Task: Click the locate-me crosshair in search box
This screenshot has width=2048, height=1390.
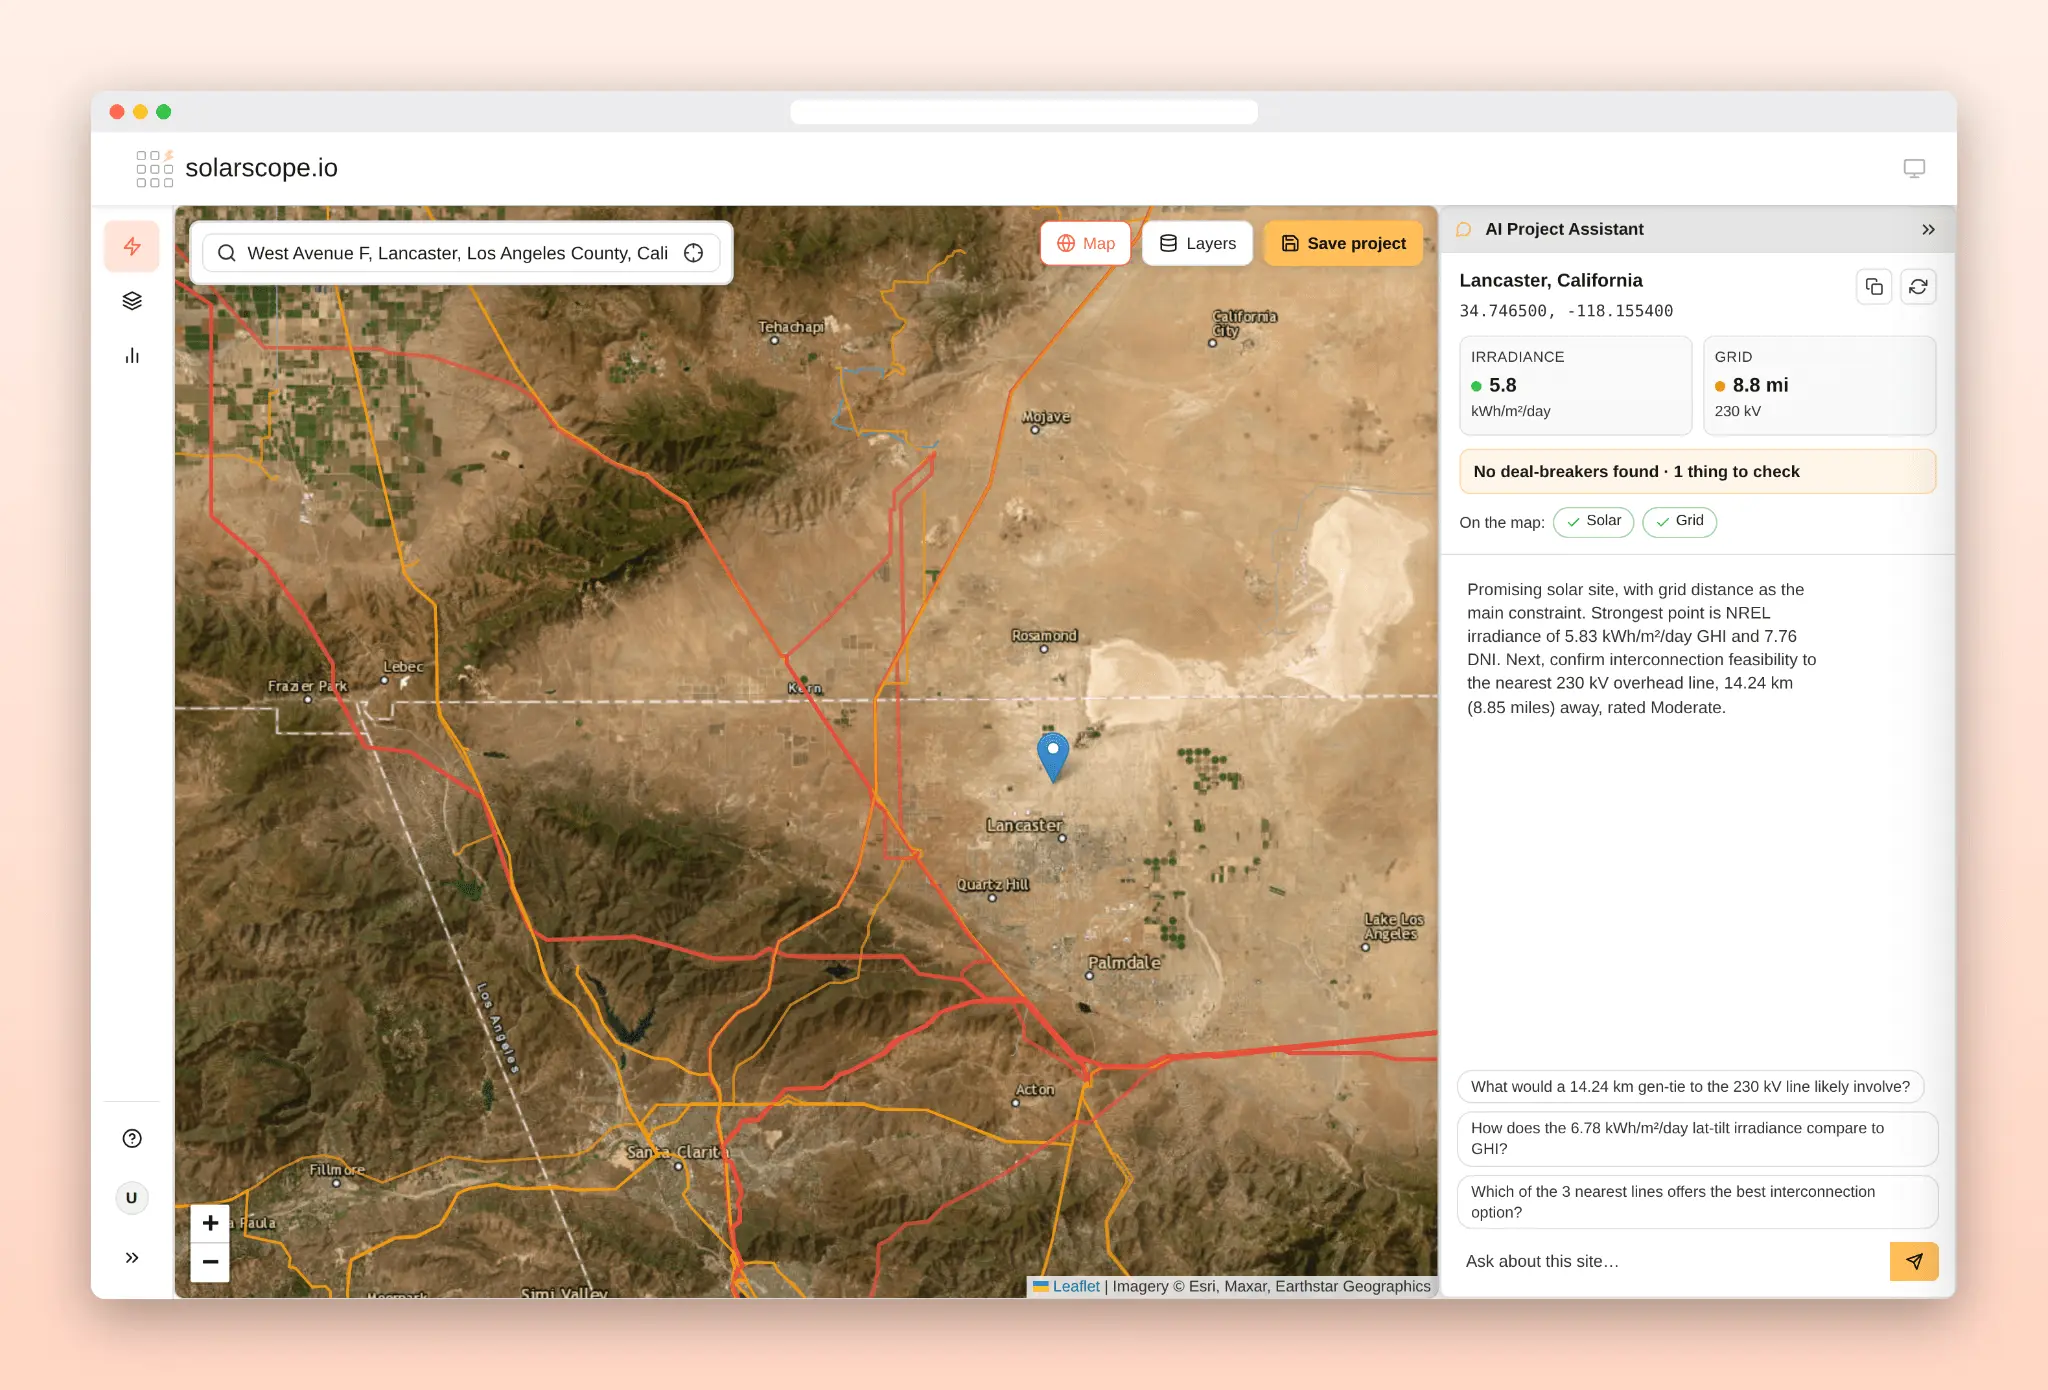Action: coord(694,253)
